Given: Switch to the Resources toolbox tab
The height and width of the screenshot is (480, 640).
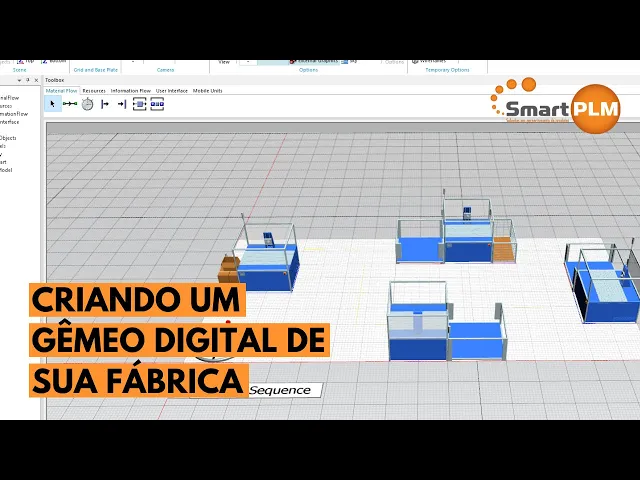Looking at the screenshot, I should pyautogui.click(x=94, y=91).
